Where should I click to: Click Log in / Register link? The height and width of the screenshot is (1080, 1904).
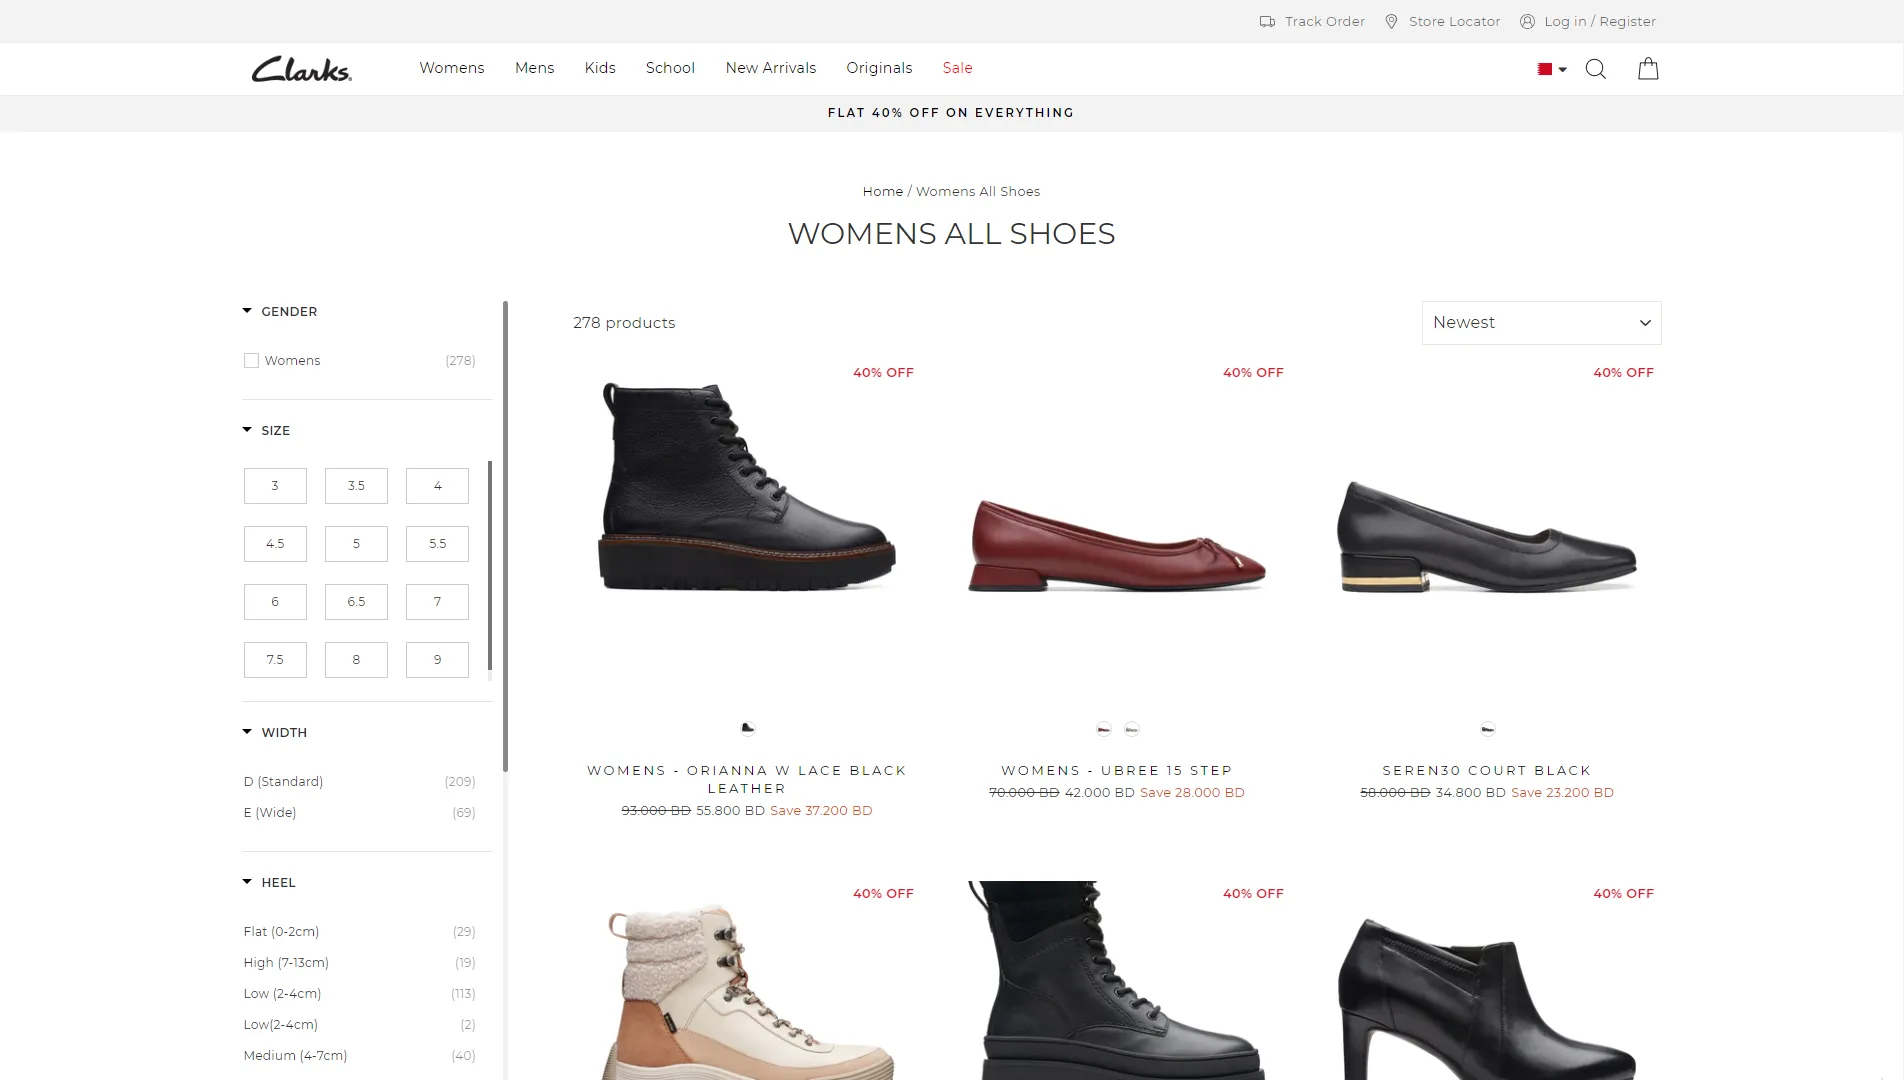pos(1600,21)
